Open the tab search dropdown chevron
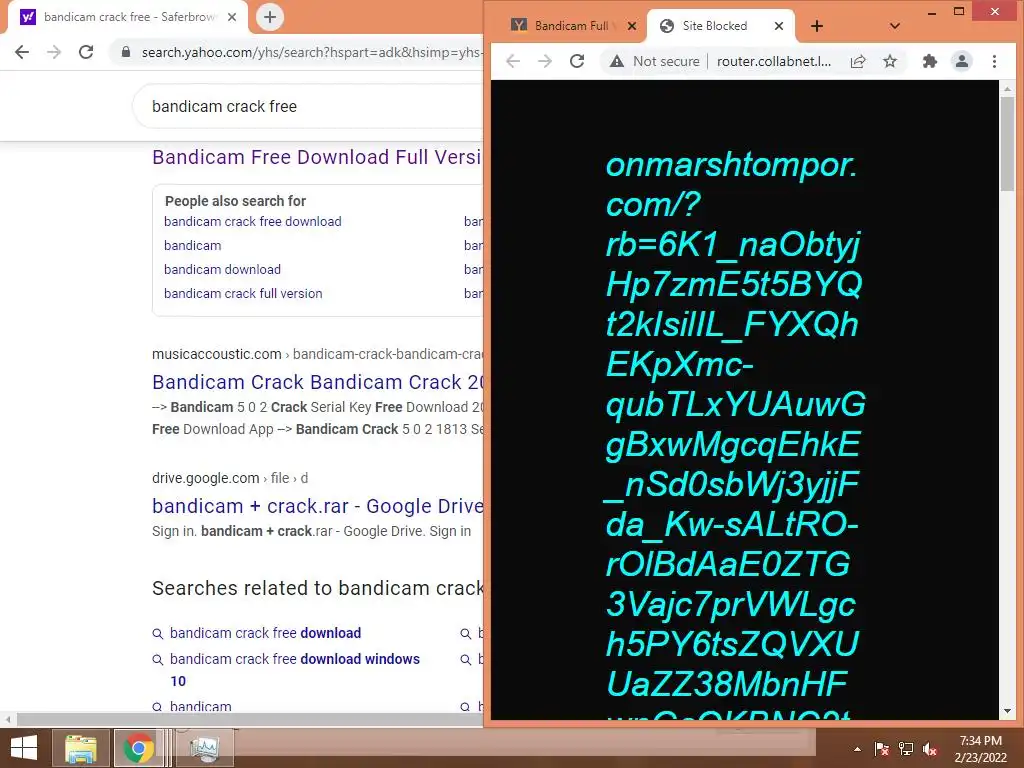 895,26
